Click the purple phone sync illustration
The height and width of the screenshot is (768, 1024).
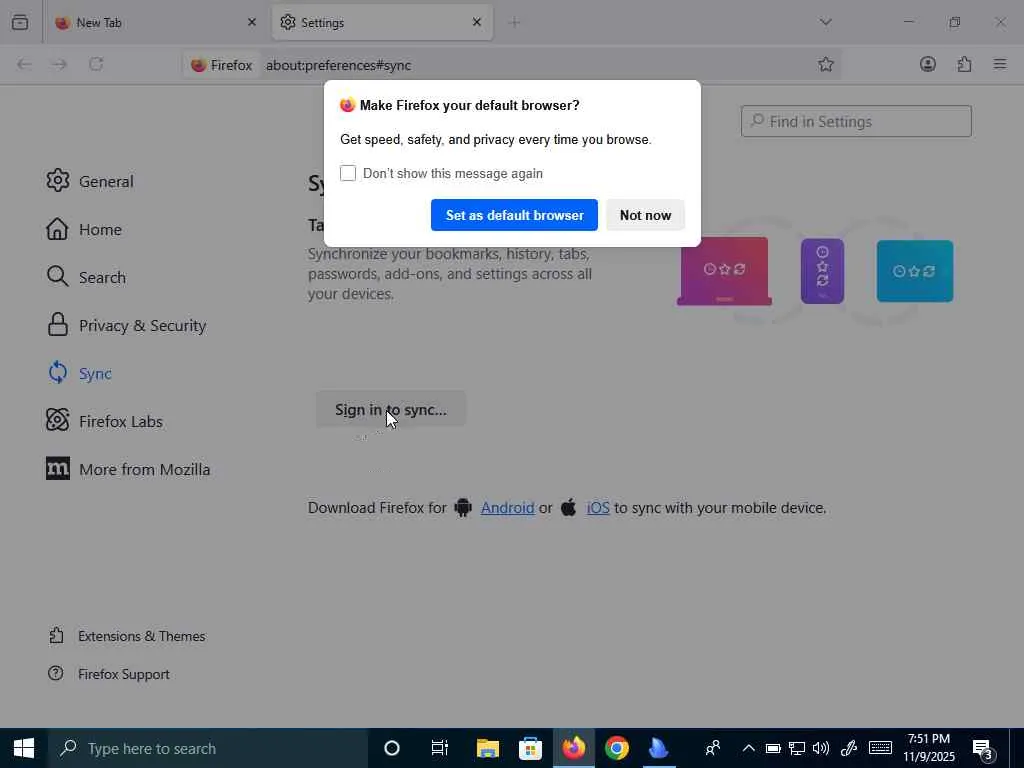(822, 271)
